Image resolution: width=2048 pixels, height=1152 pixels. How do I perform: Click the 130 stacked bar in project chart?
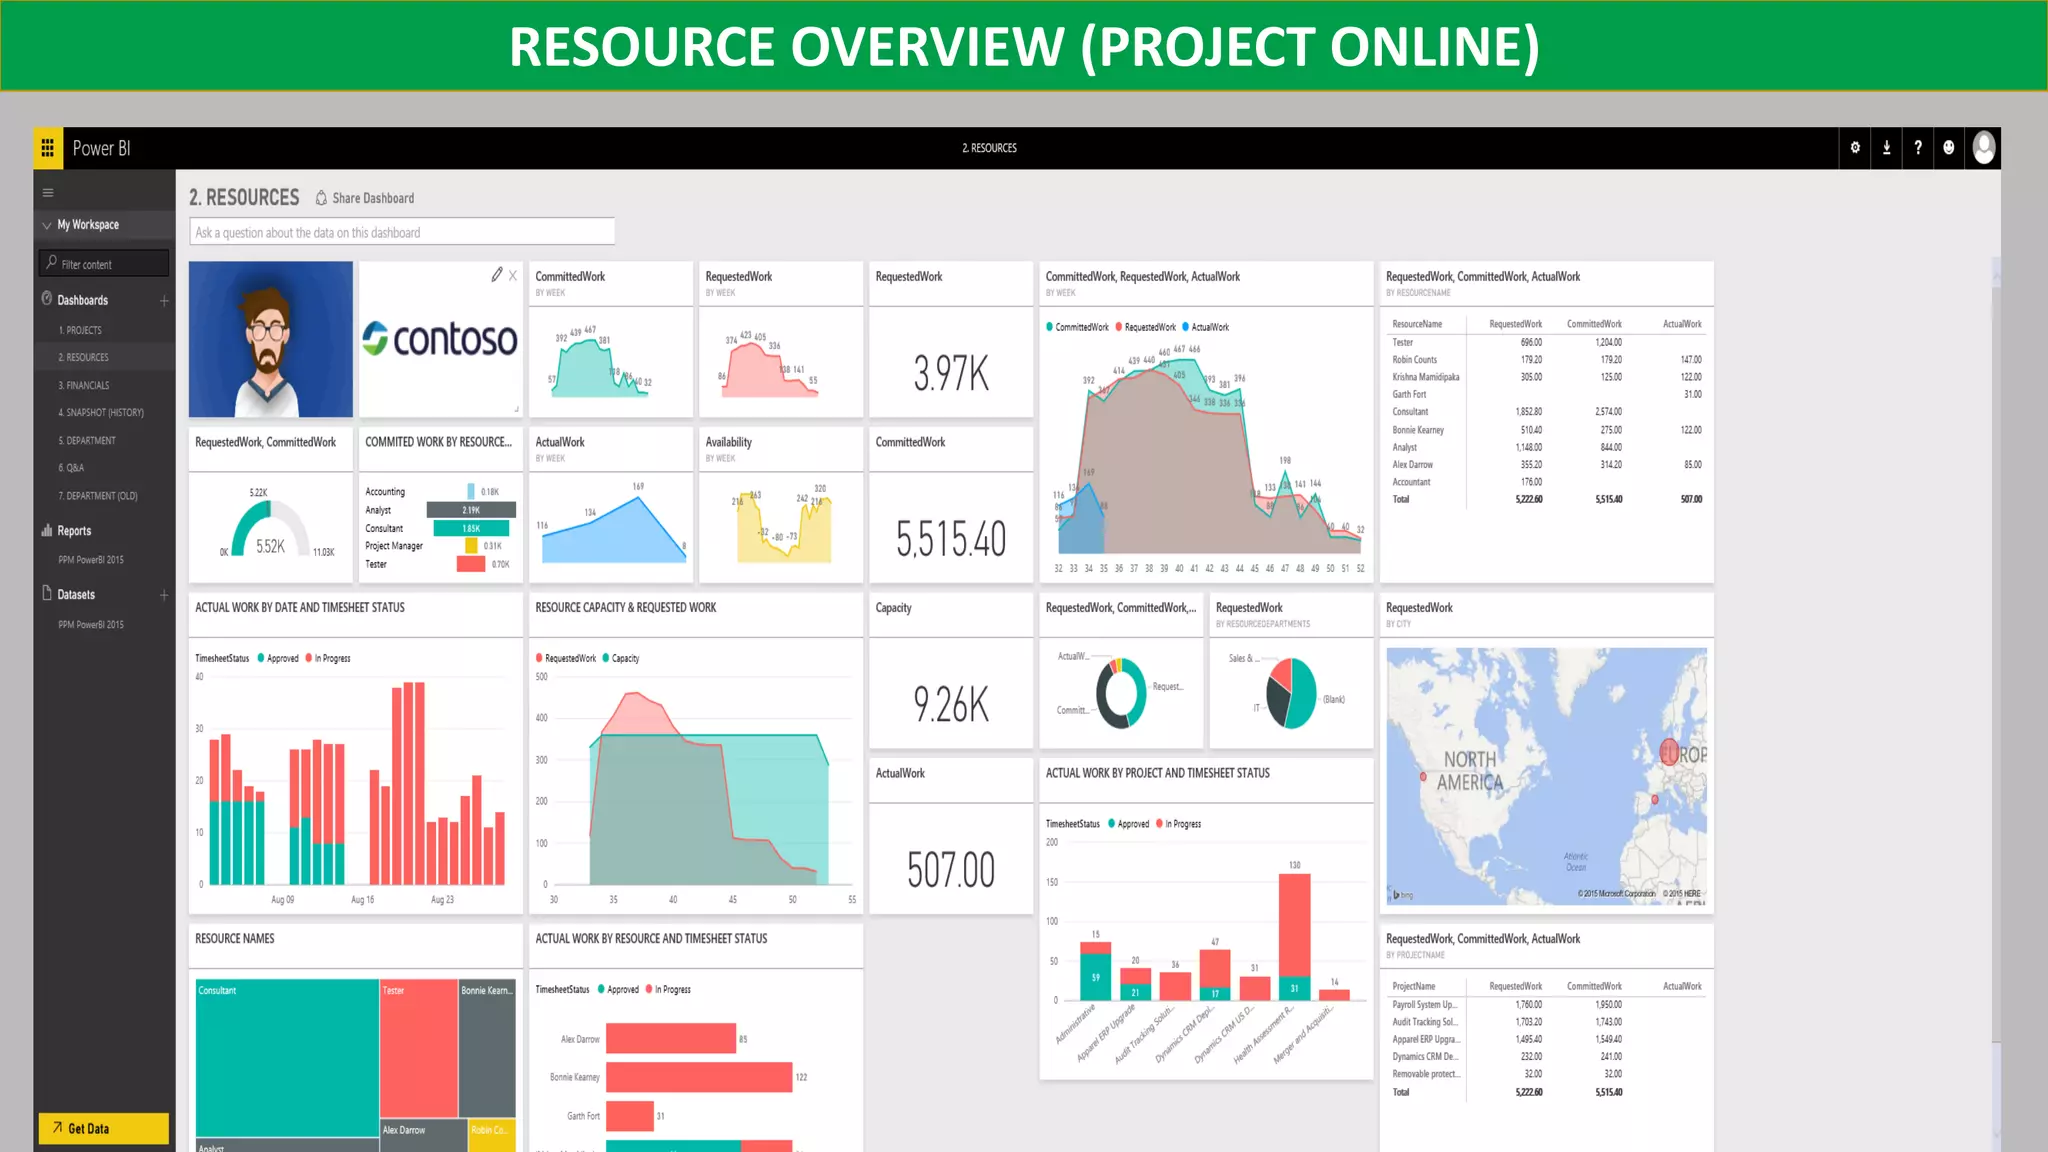tap(1295, 938)
